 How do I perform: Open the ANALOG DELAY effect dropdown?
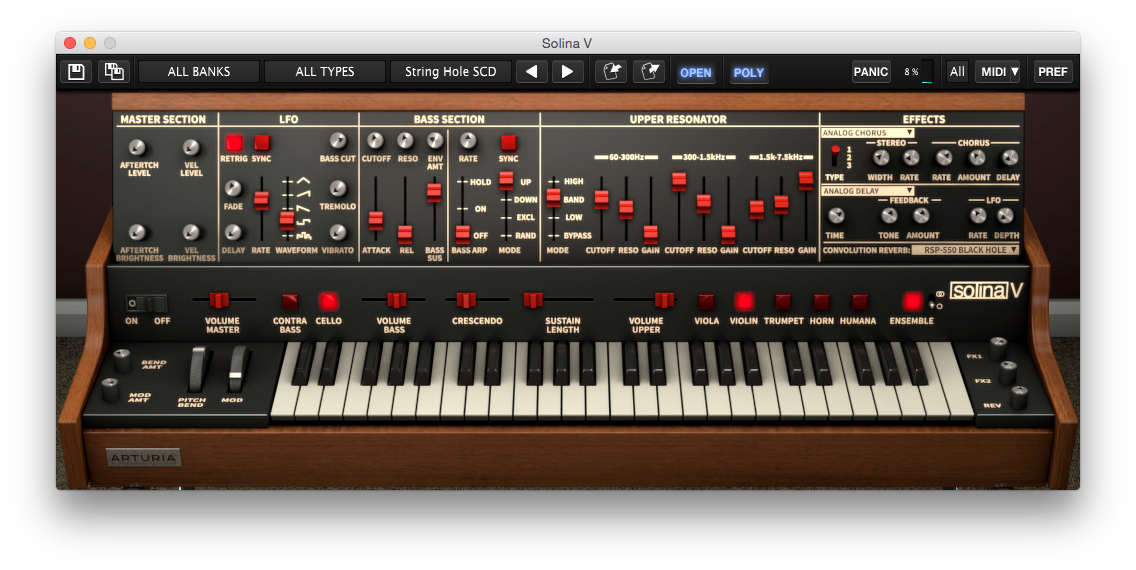868,191
